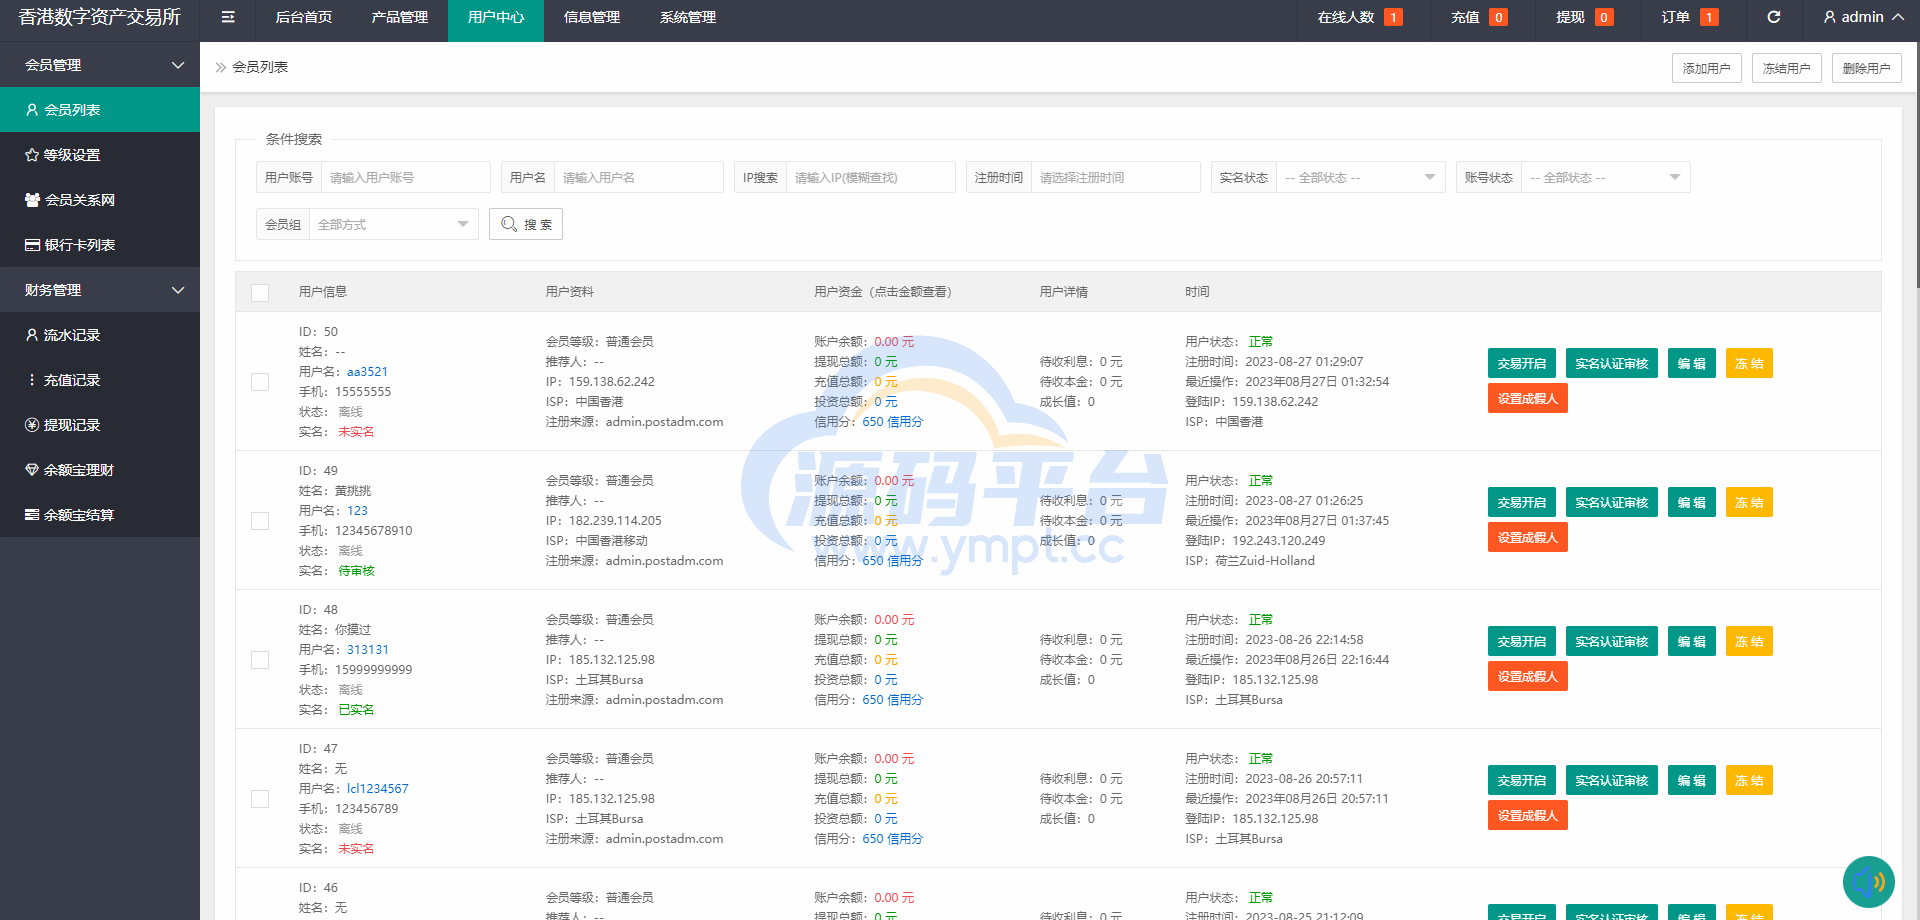Open the 实名状态 dropdown
Screen dimensions: 1920x920
(x=1360, y=177)
